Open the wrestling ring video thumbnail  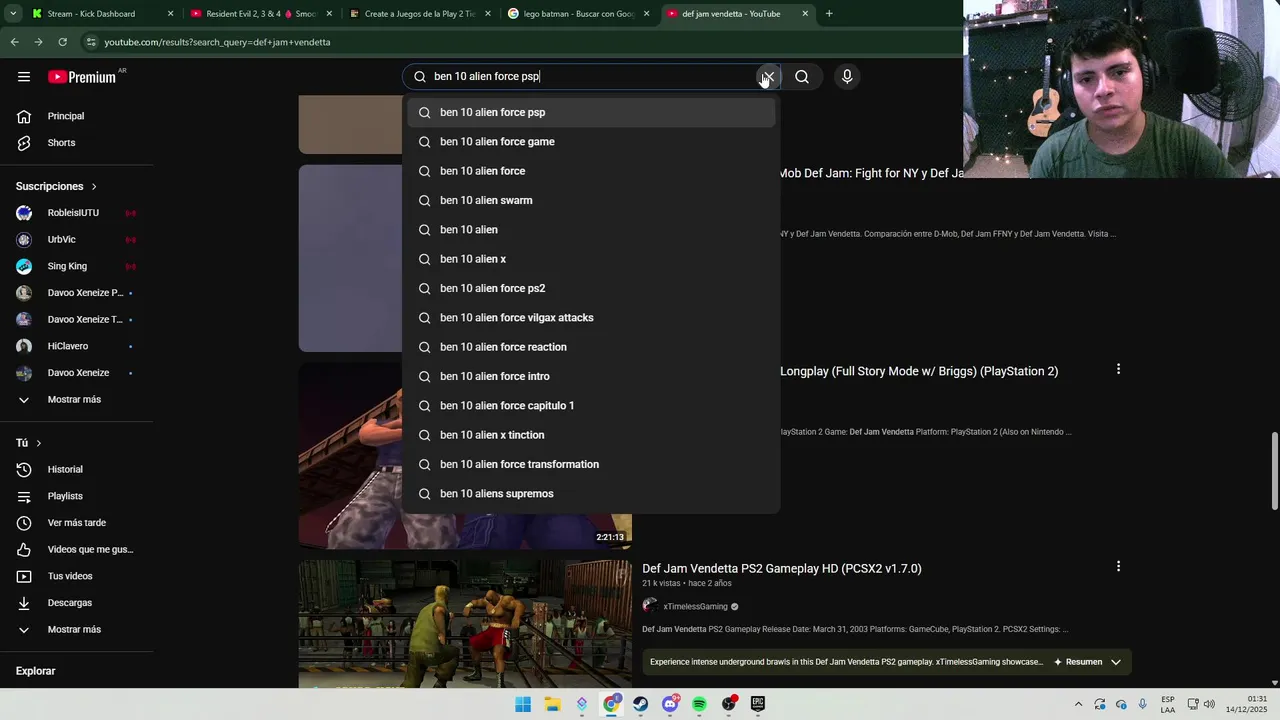coord(465,624)
